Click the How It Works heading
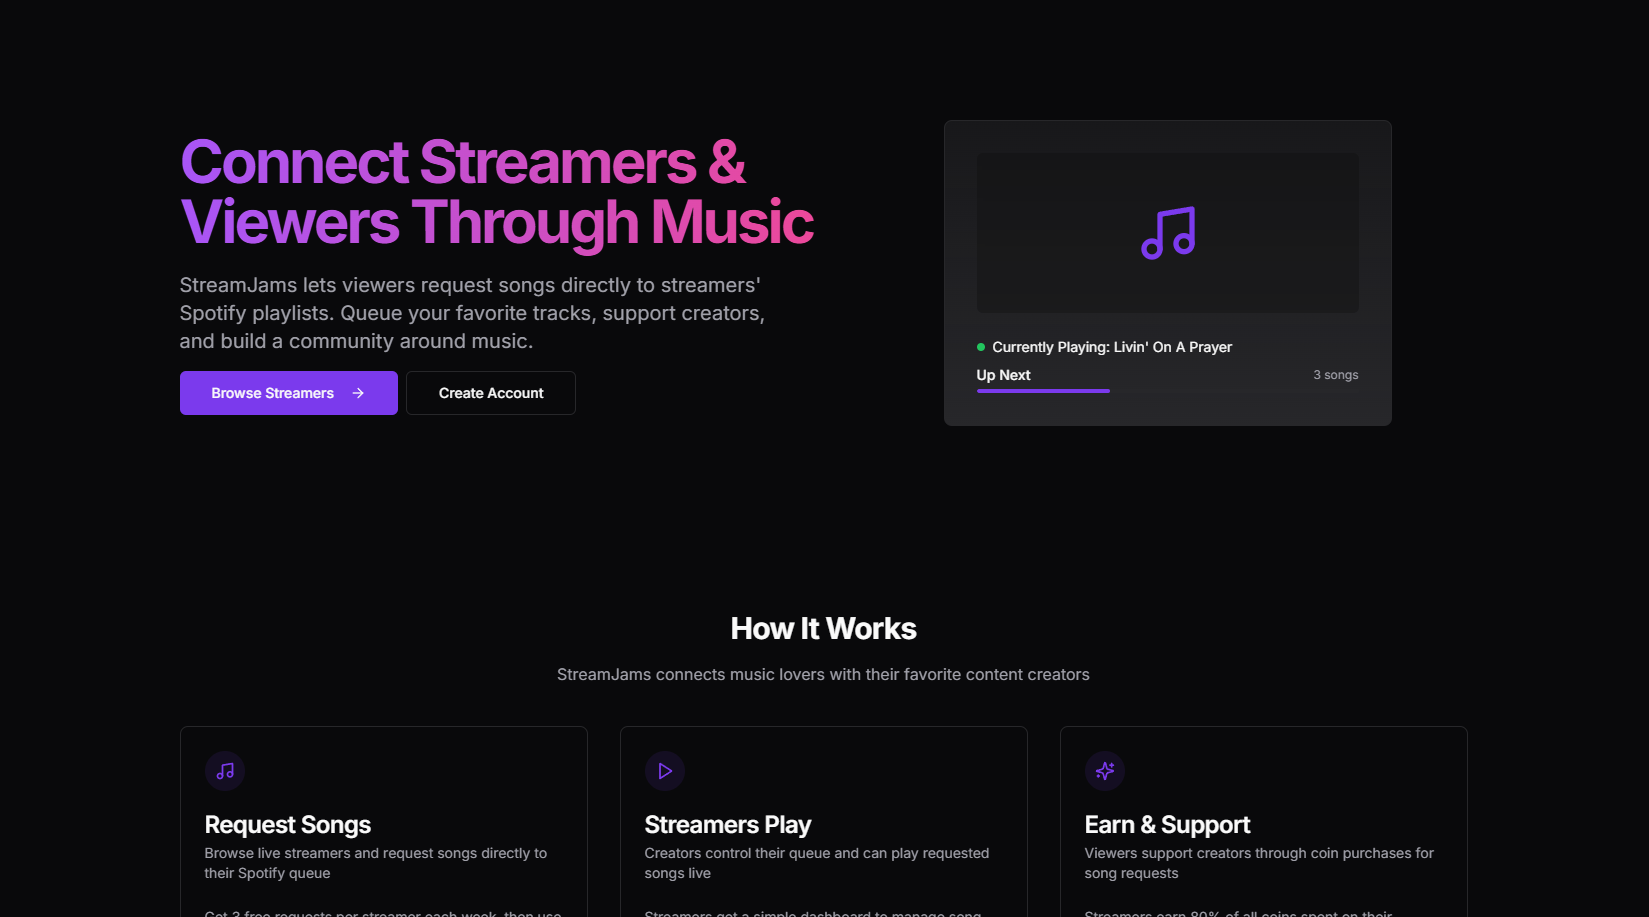This screenshot has height=917, width=1649. click(823, 628)
